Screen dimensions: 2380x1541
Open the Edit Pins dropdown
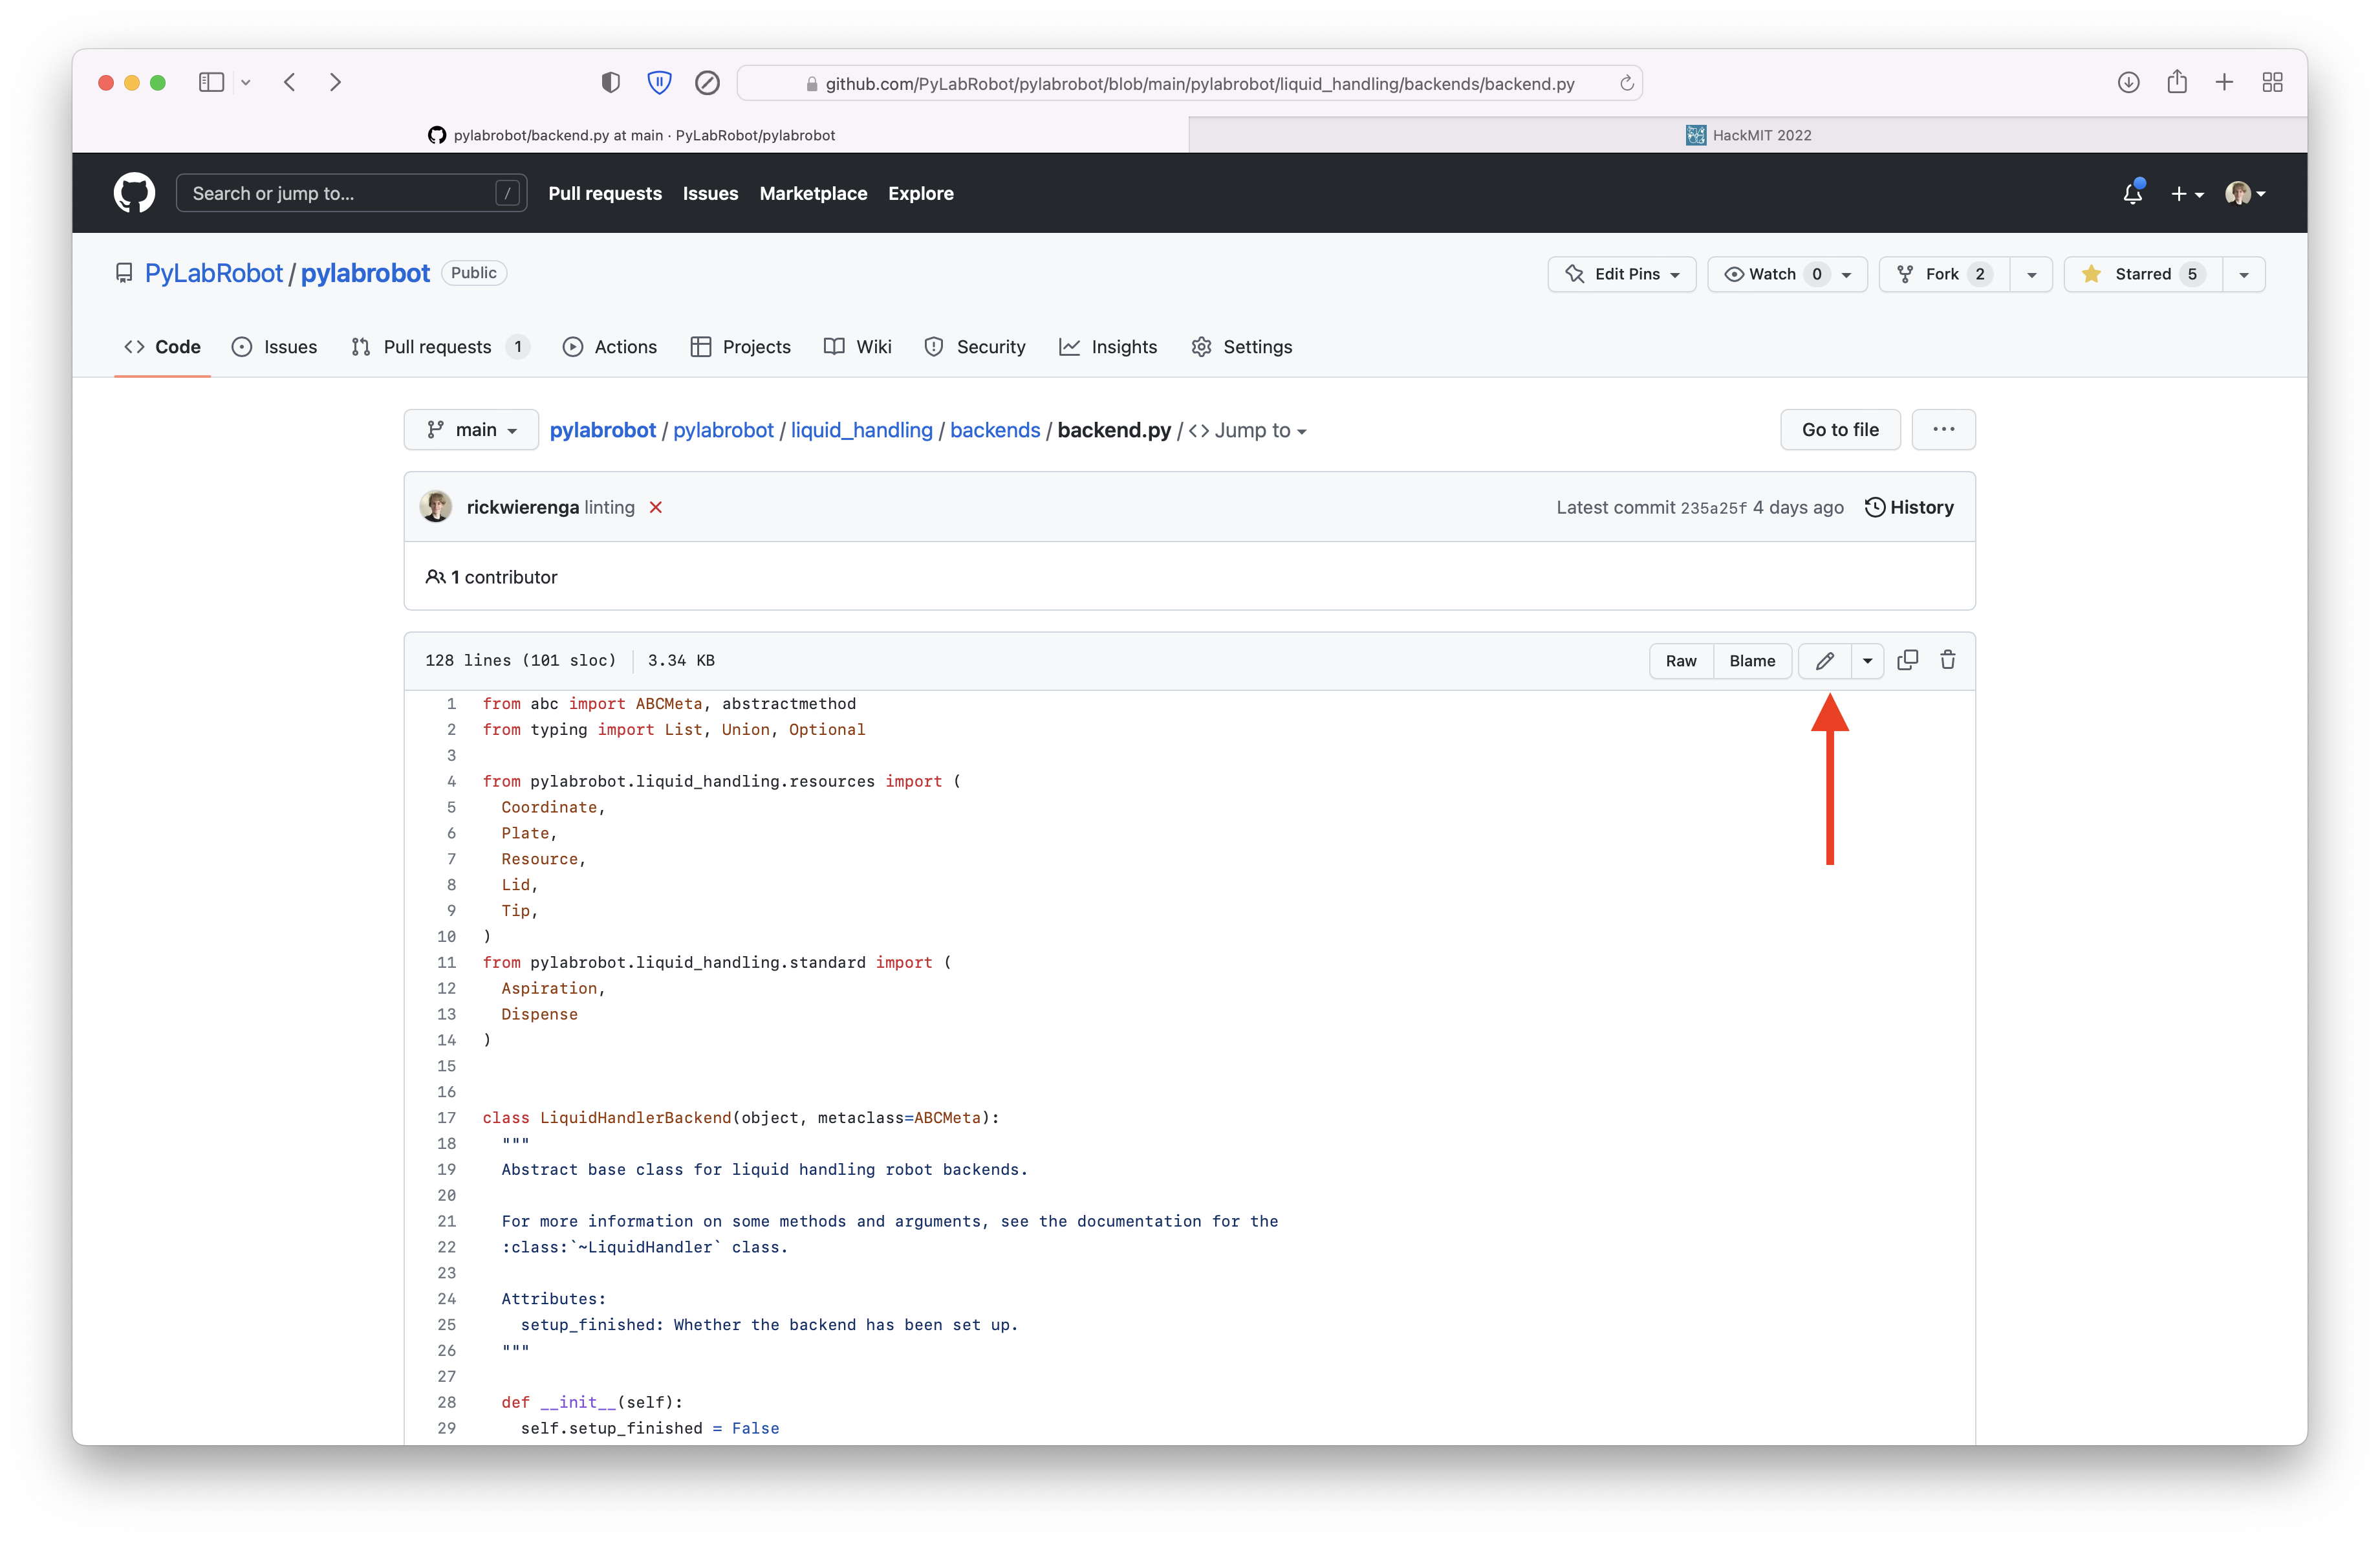tap(1621, 274)
